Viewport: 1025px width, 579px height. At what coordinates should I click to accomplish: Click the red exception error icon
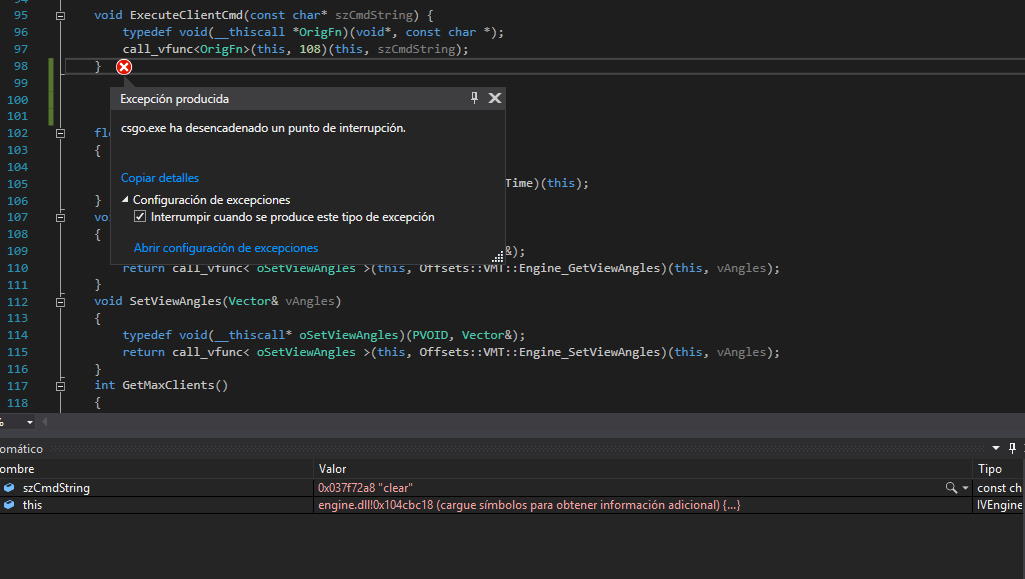tap(124, 67)
